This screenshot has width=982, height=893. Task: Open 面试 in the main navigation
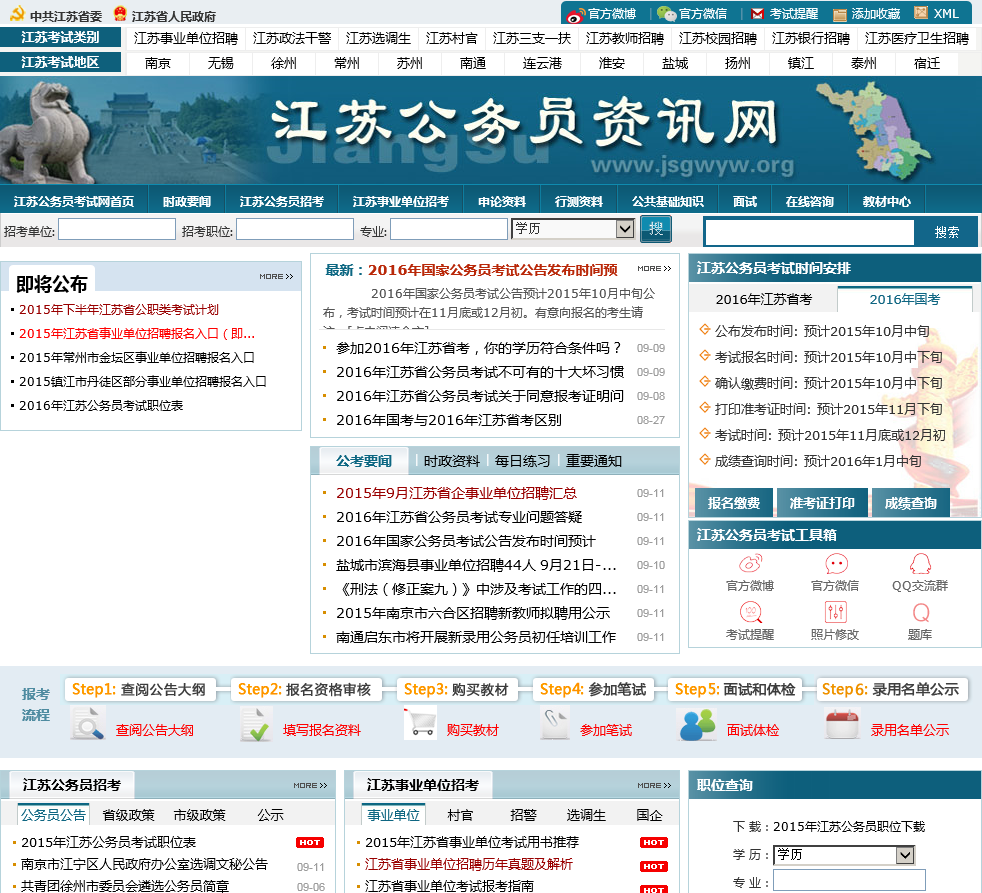(x=745, y=202)
